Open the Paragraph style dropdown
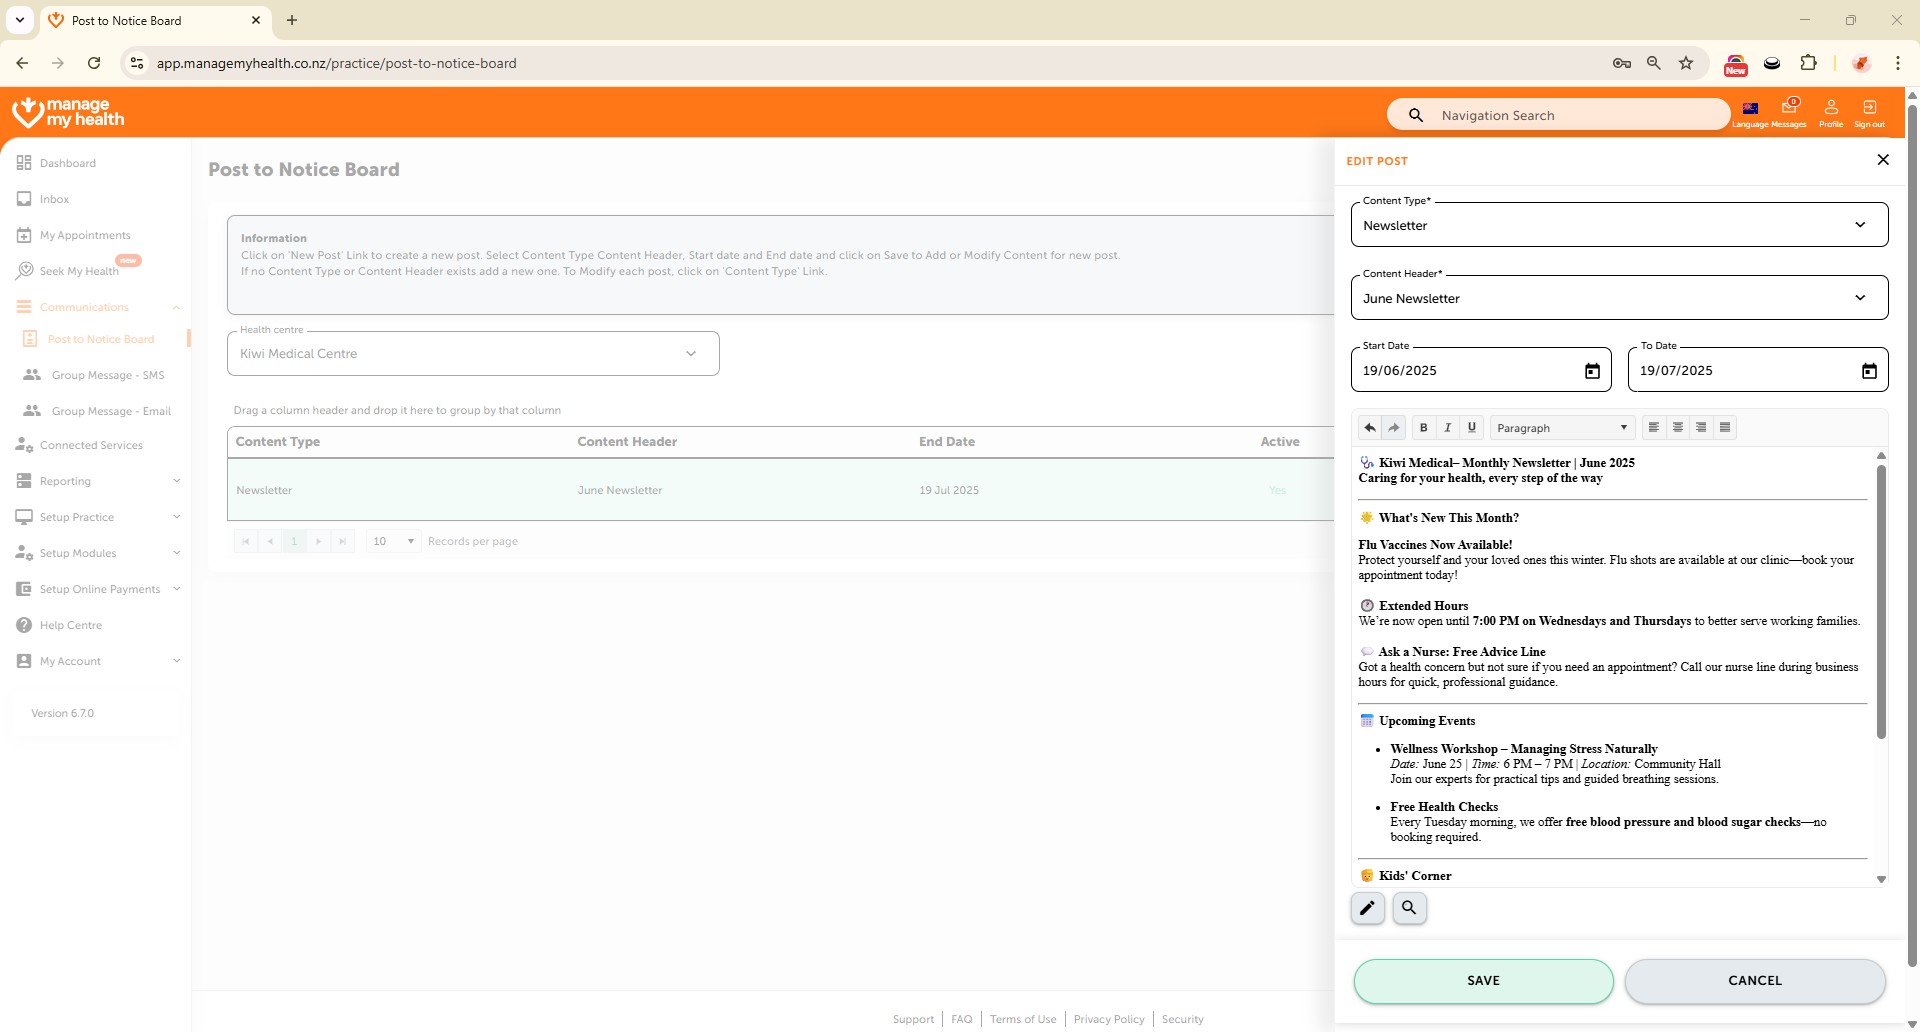Viewport: 1920px width, 1032px height. coord(1561,428)
